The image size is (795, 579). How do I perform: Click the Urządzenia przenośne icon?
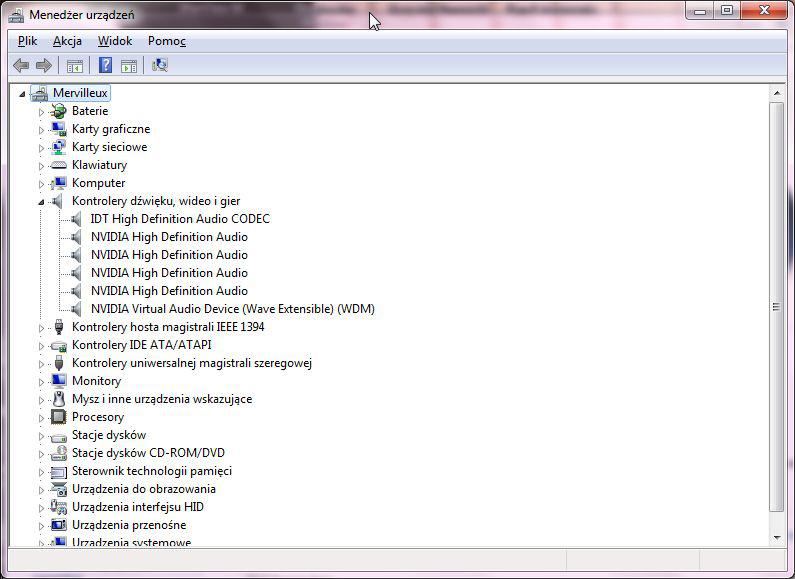point(59,525)
